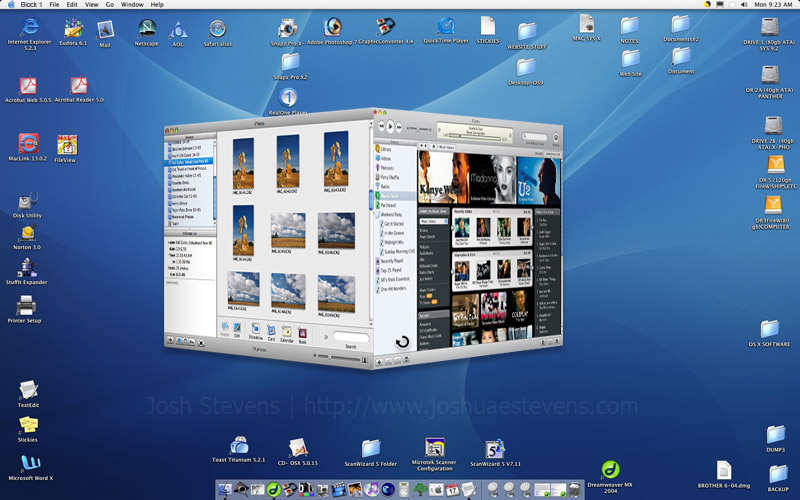Open the Music Videos genre dropdown in iTunes
Screen dimensions: 800x500
433,221
